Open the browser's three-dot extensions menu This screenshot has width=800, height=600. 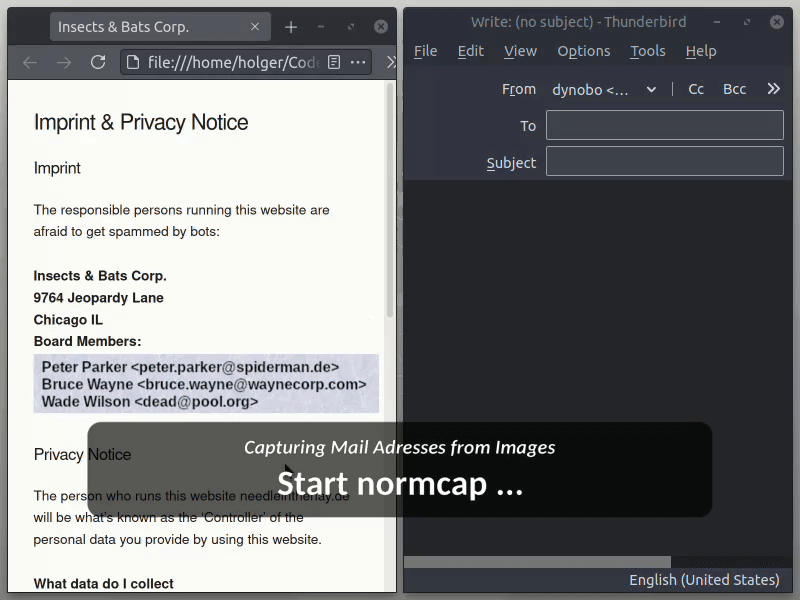point(358,62)
